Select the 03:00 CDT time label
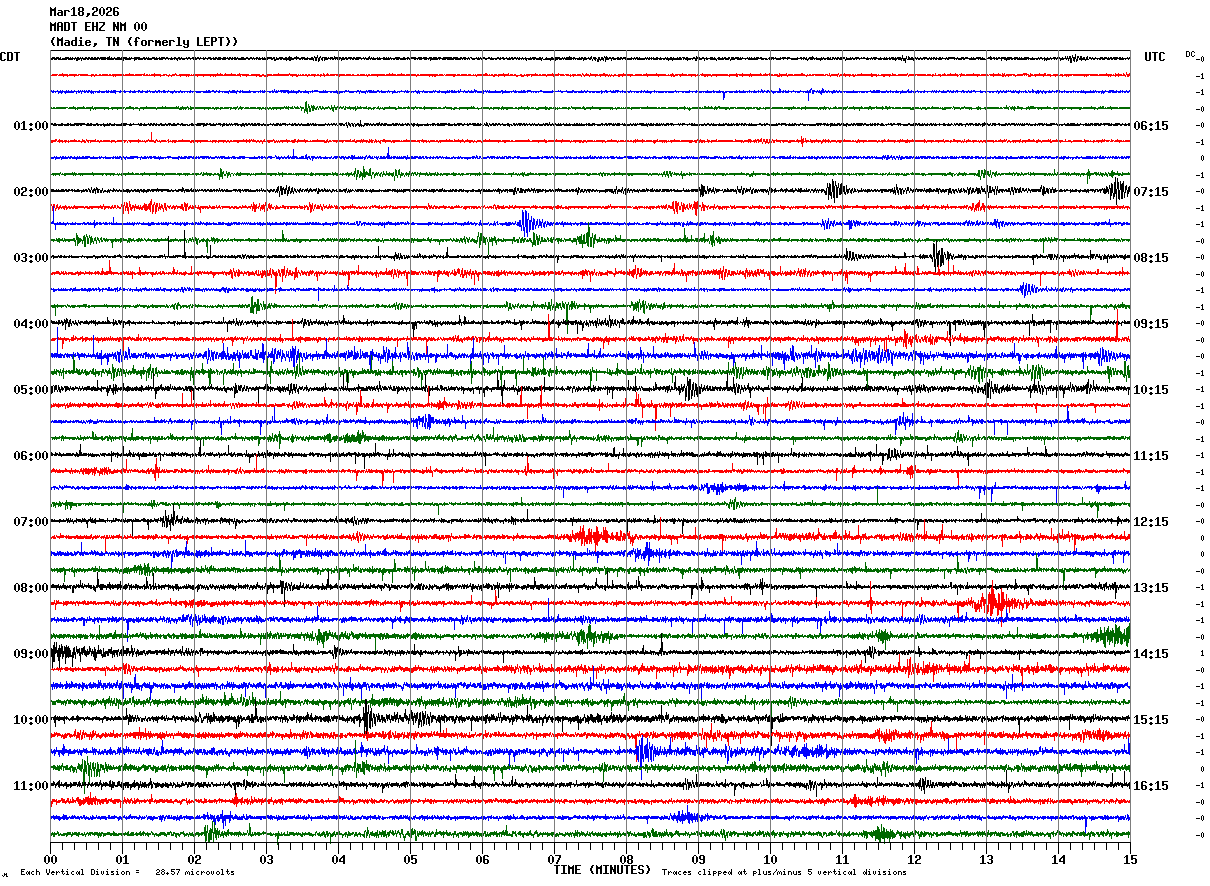The image size is (1210, 886). point(31,258)
